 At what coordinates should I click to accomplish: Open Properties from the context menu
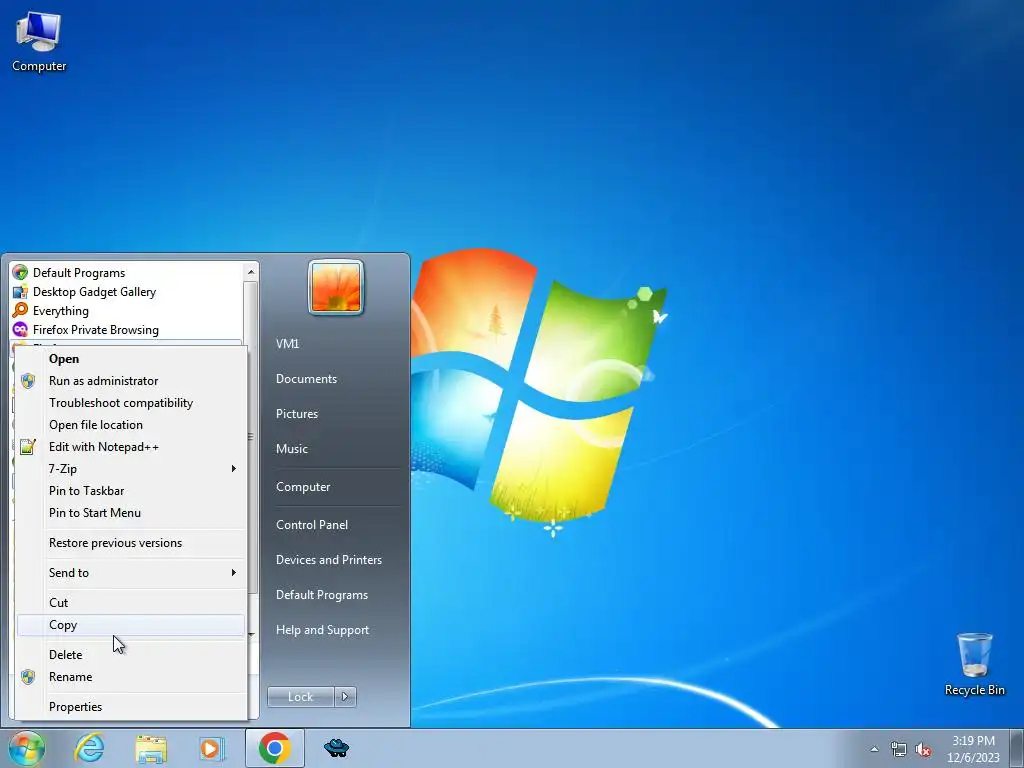pos(131,707)
